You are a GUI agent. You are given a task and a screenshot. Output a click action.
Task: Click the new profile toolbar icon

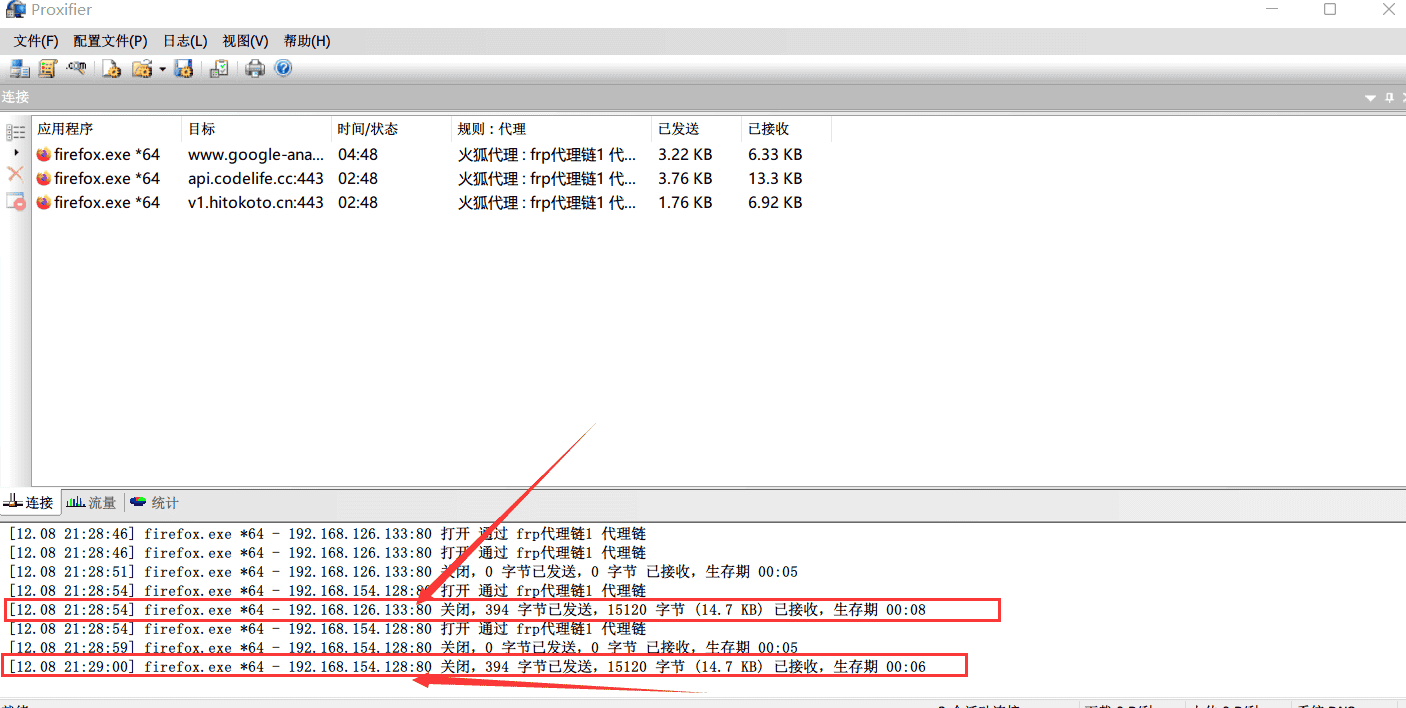pyautogui.click(x=112, y=69)
